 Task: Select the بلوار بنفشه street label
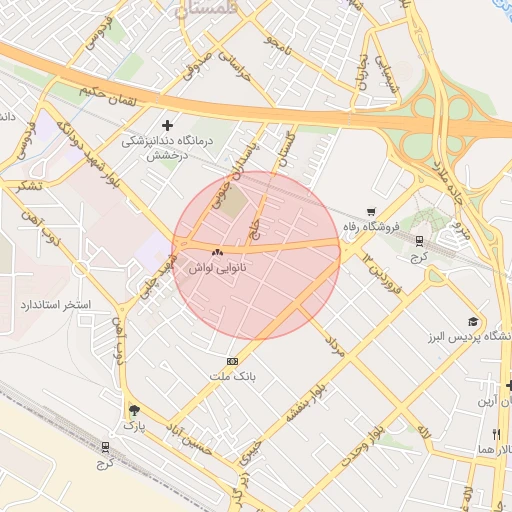tap(307, 402)
